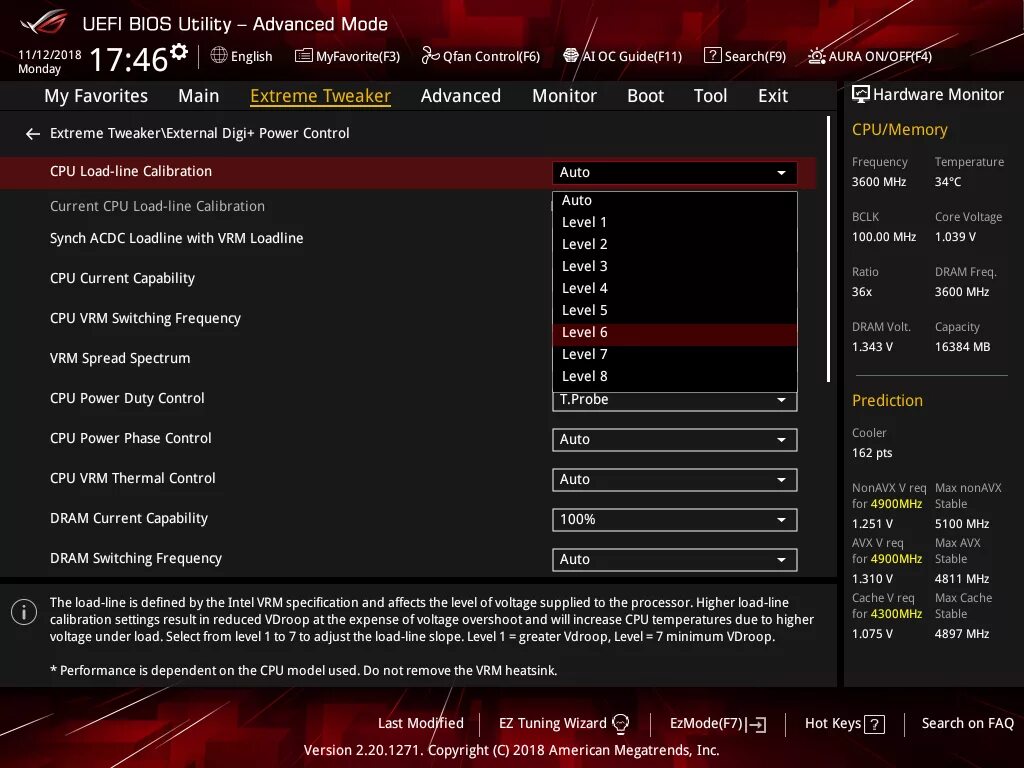The height and width of the screenshot is (768, 1024).
Task: Select the Extreme Tweaker tab
Action: [x=320, y=96]
